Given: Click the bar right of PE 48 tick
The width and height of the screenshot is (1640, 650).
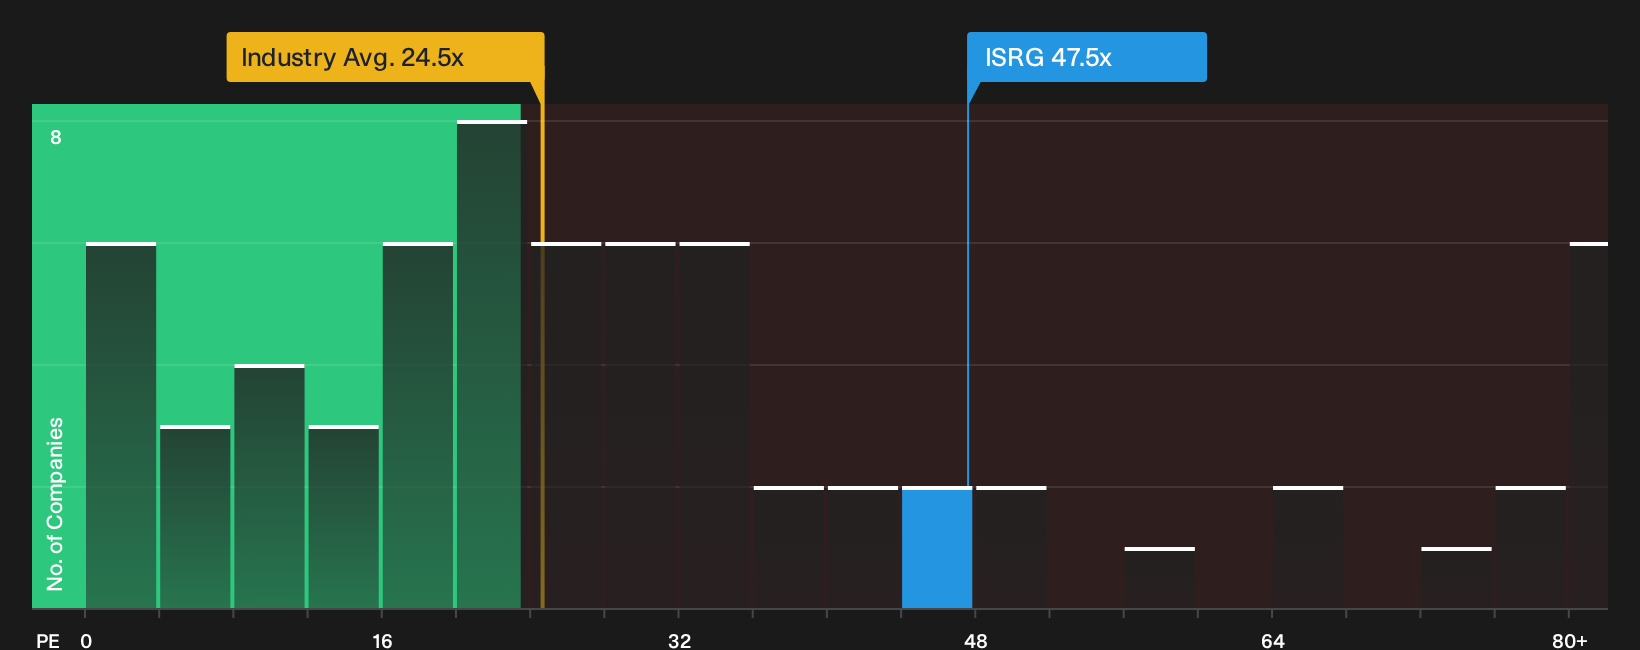Looking at the screenshot, I should tap(1011, 548).
